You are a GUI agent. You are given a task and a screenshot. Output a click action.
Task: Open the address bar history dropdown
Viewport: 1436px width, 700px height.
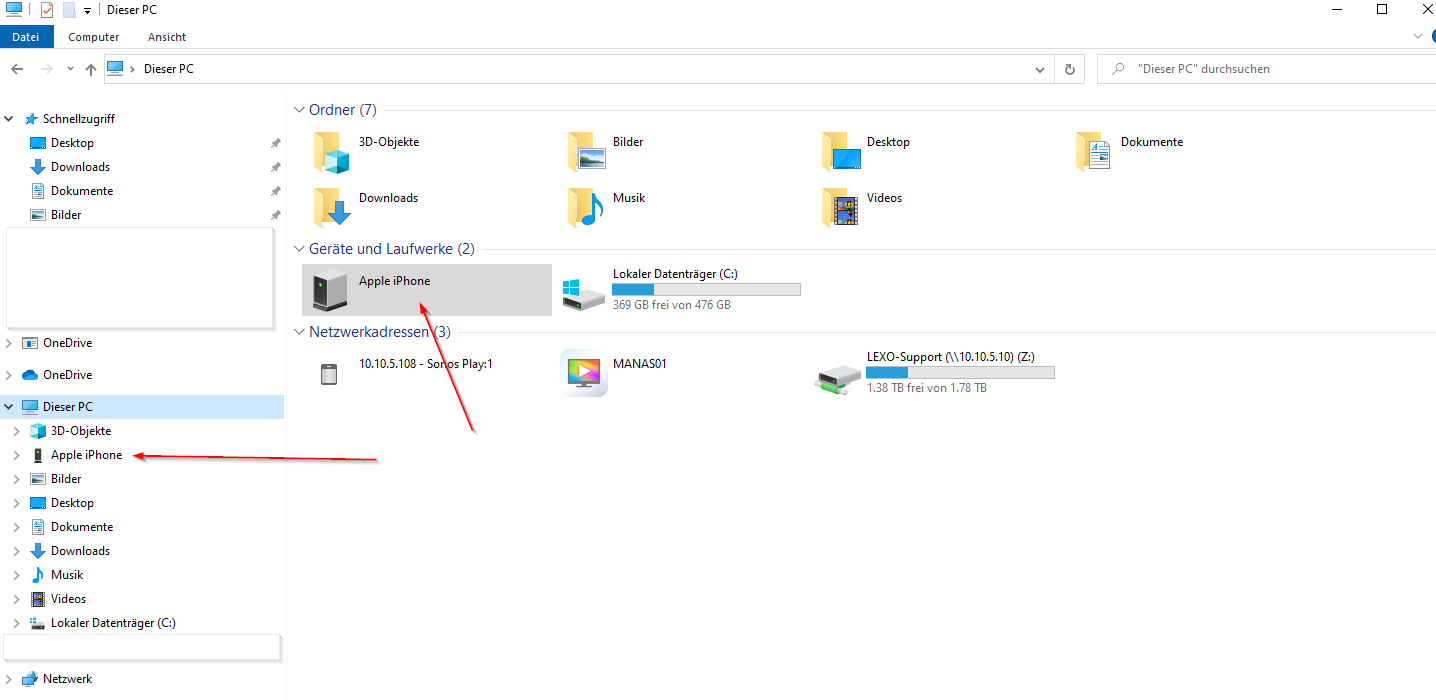click(1041, 69)
